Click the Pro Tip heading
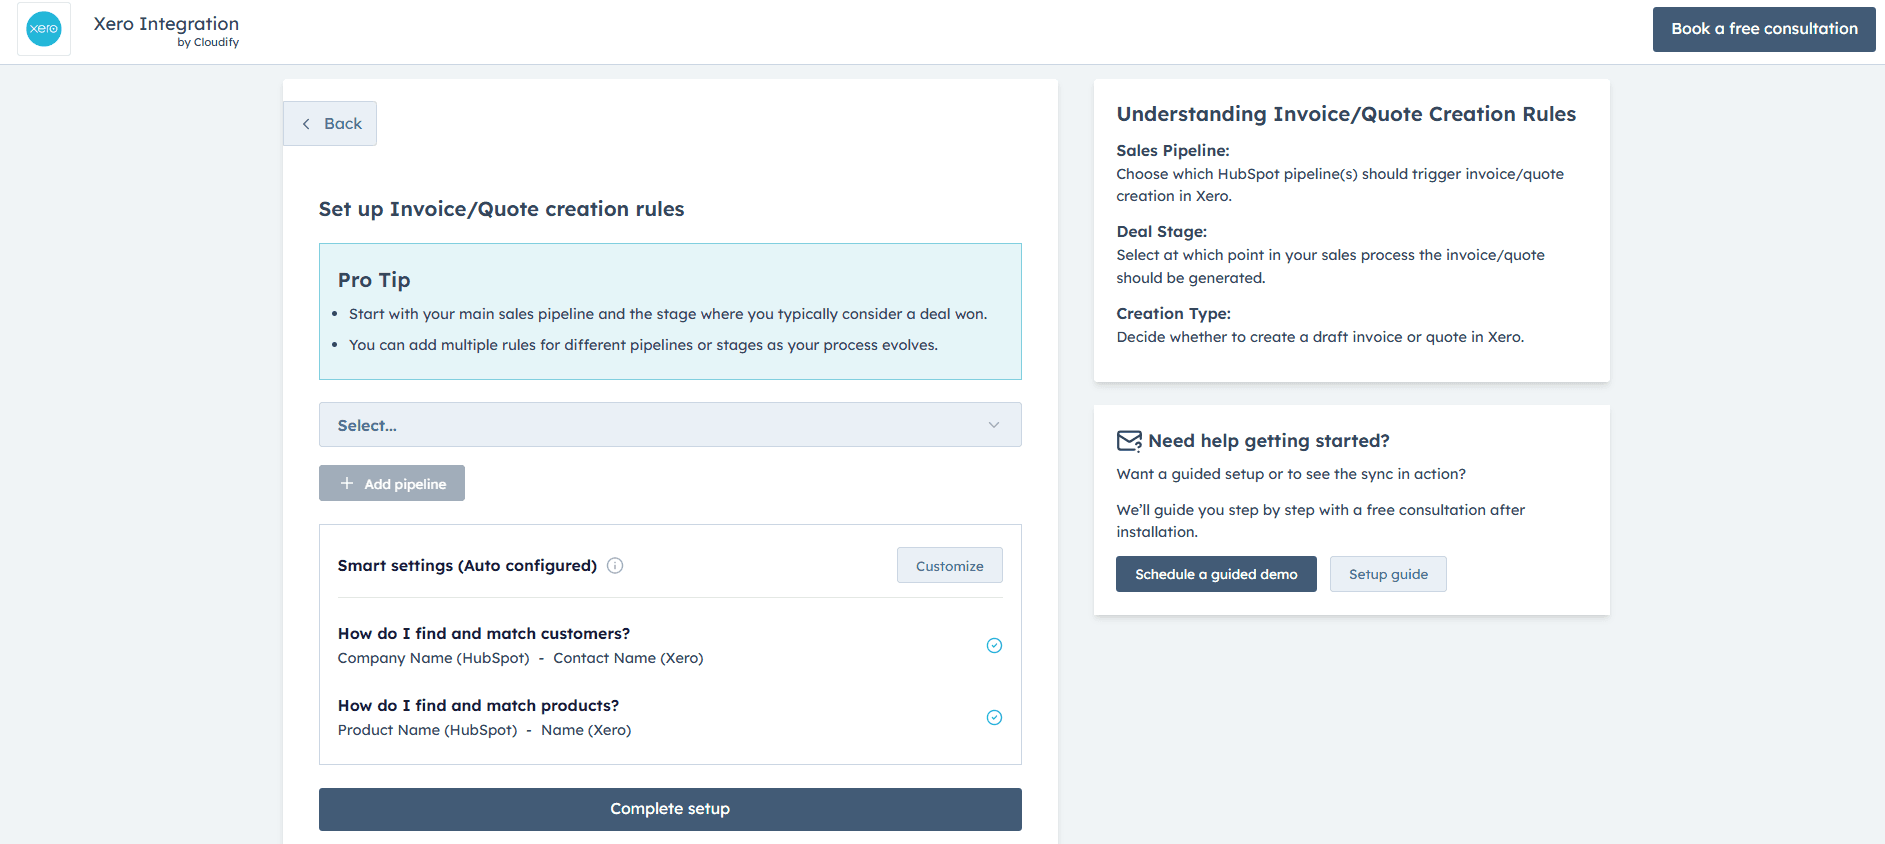This screenshot has height=844, width=1885. (374, 280)
